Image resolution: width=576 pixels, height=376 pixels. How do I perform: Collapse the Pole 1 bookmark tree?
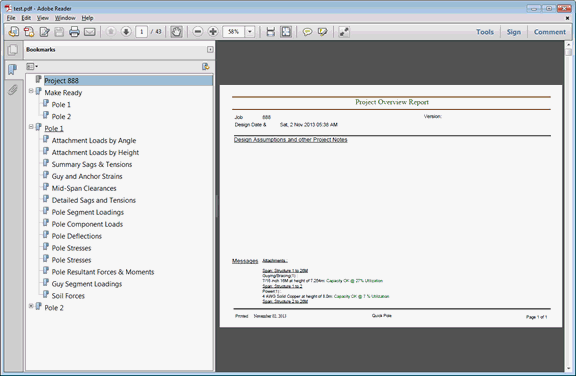coord(31,126)
